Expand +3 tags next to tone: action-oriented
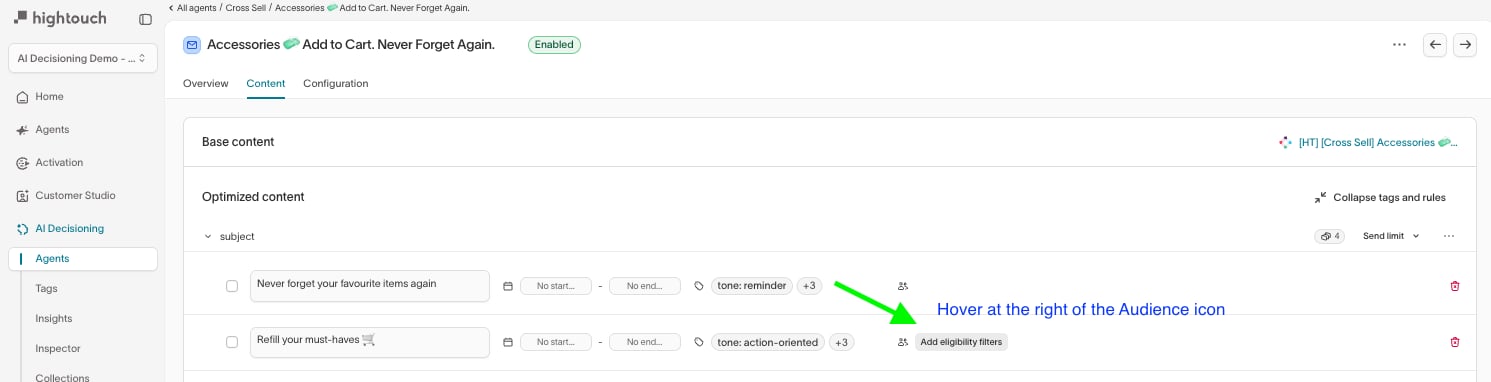 (x=842, y=342)
